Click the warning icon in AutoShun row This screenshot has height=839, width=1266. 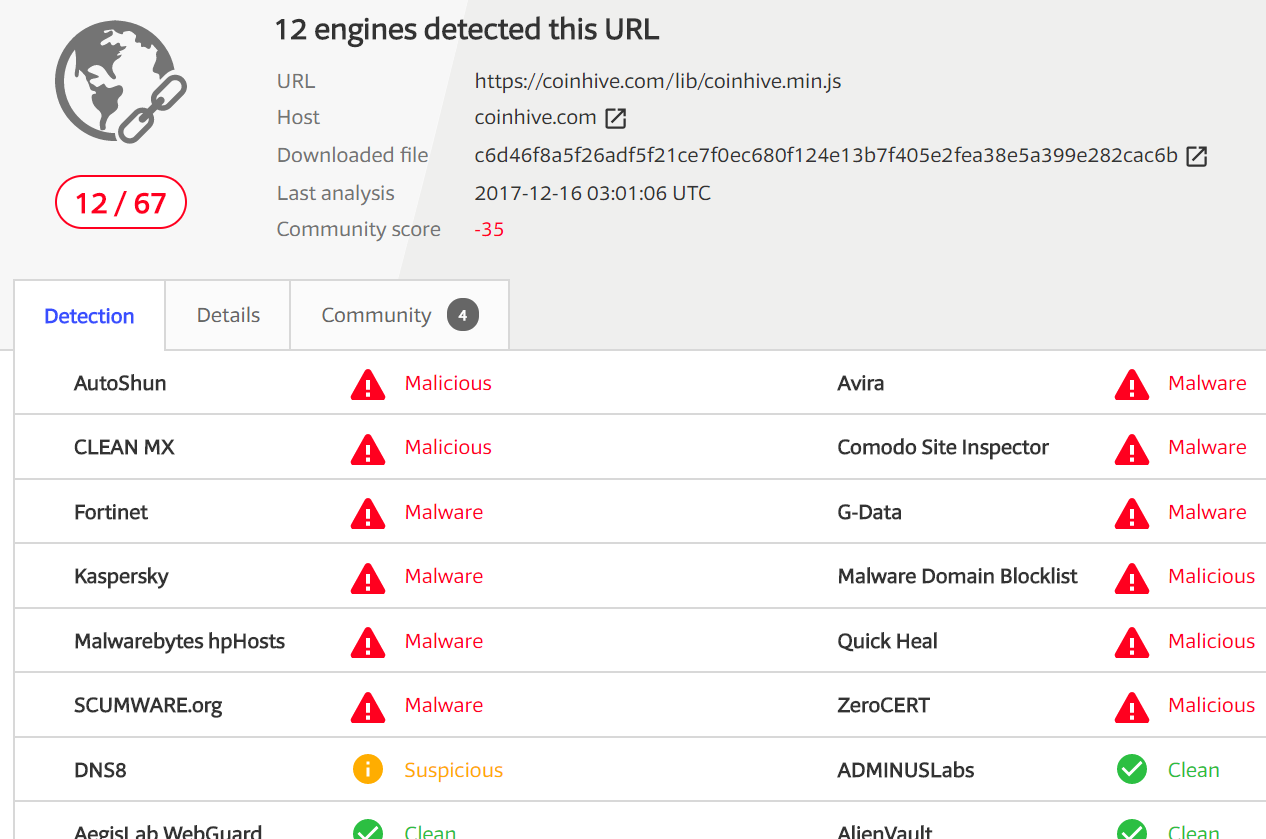coord(368,384)
